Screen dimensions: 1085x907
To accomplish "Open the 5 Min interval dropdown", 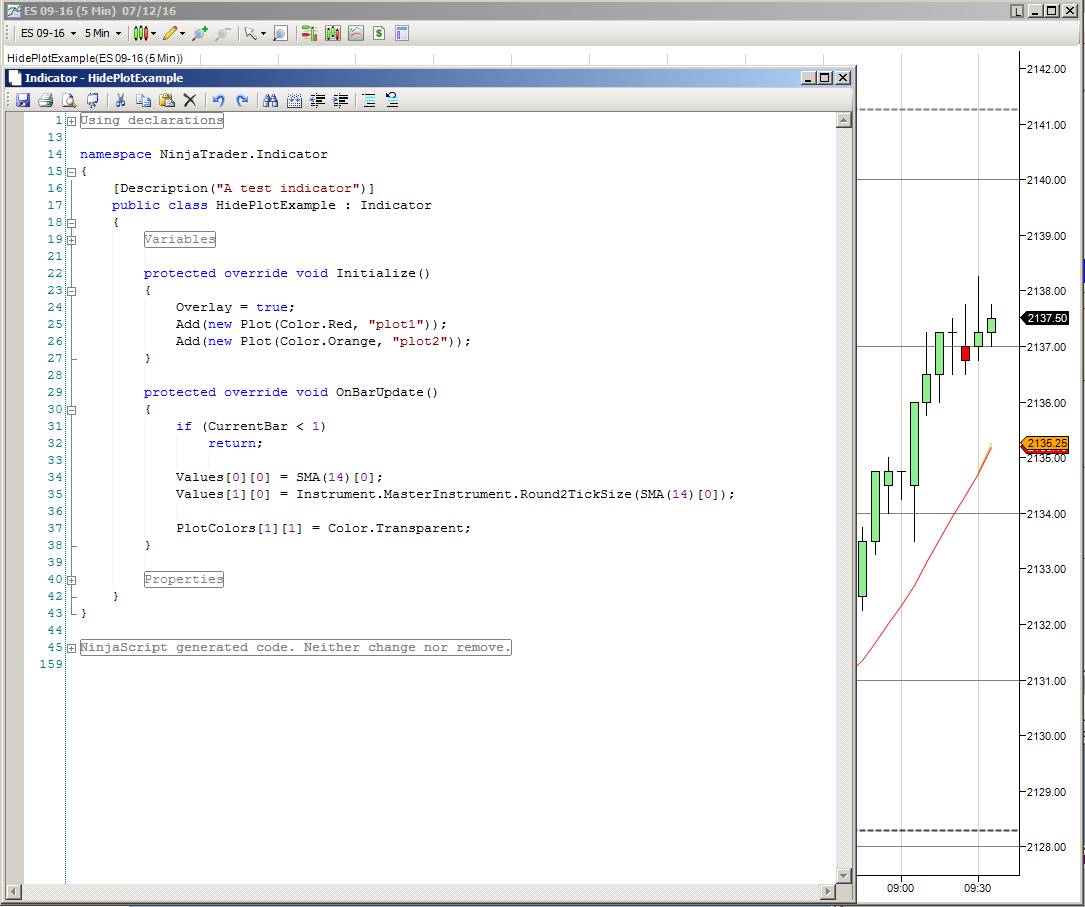I will 102,33.
